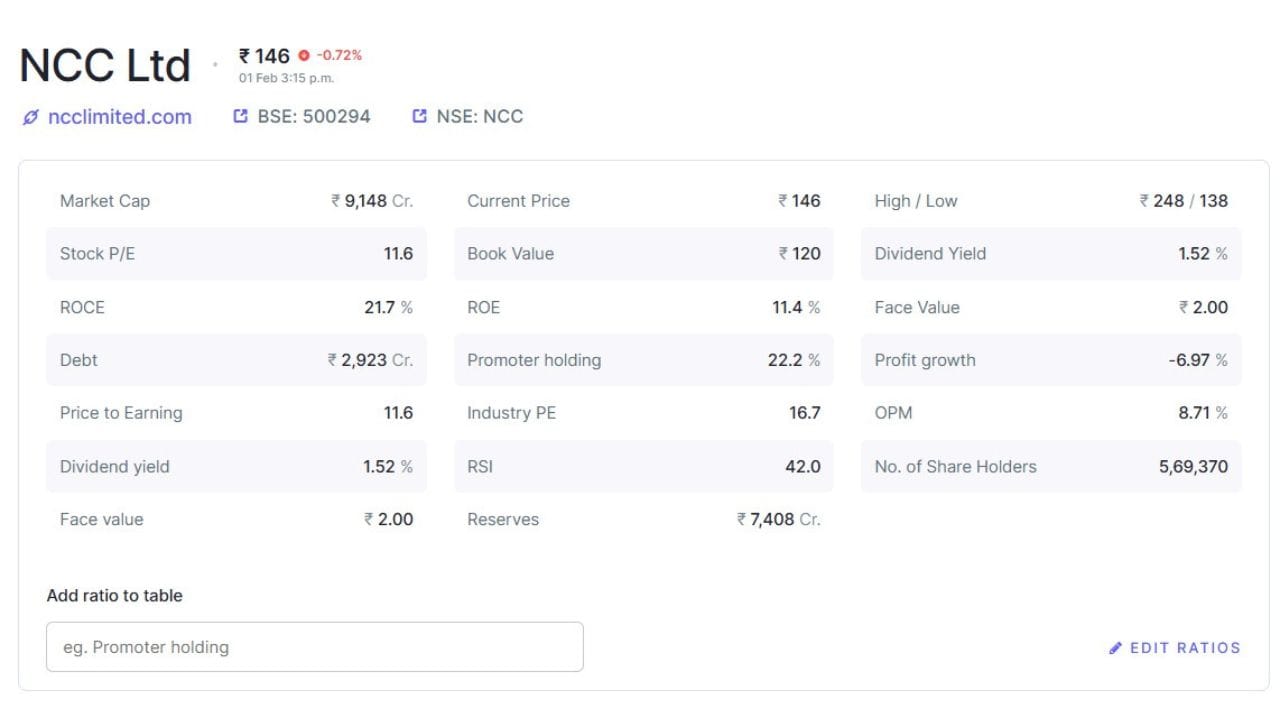The width and height of the screenshot is (1280, 720).
Task: Open the NSE: NCC listing link
Action: click(x=479, y=116)
